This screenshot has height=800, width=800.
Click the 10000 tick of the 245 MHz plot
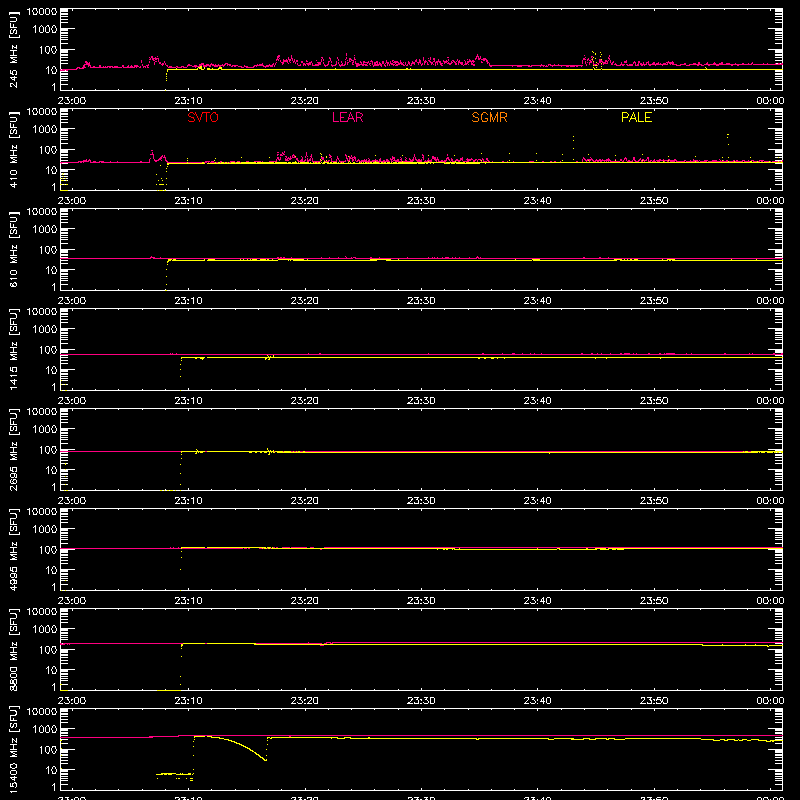click(x=42, y=12)
